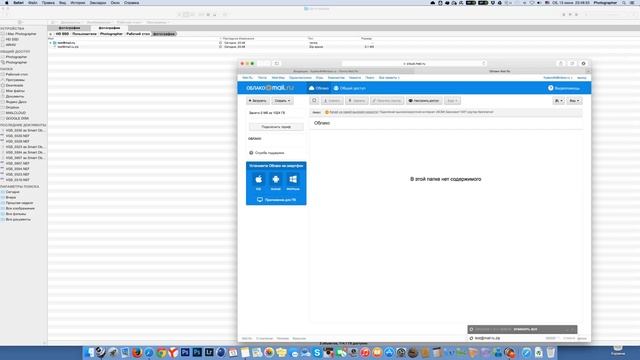Click the Safari extension gear icon

(583, 64)
